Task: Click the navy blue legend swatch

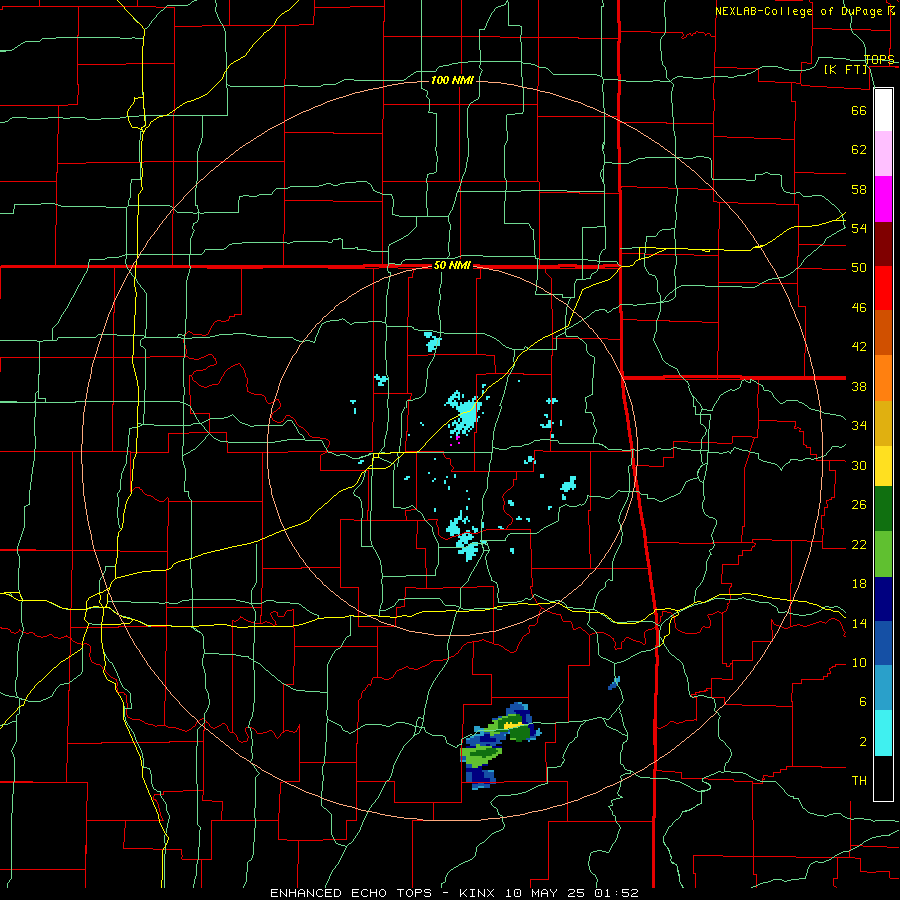Action: tap(883, 599)
